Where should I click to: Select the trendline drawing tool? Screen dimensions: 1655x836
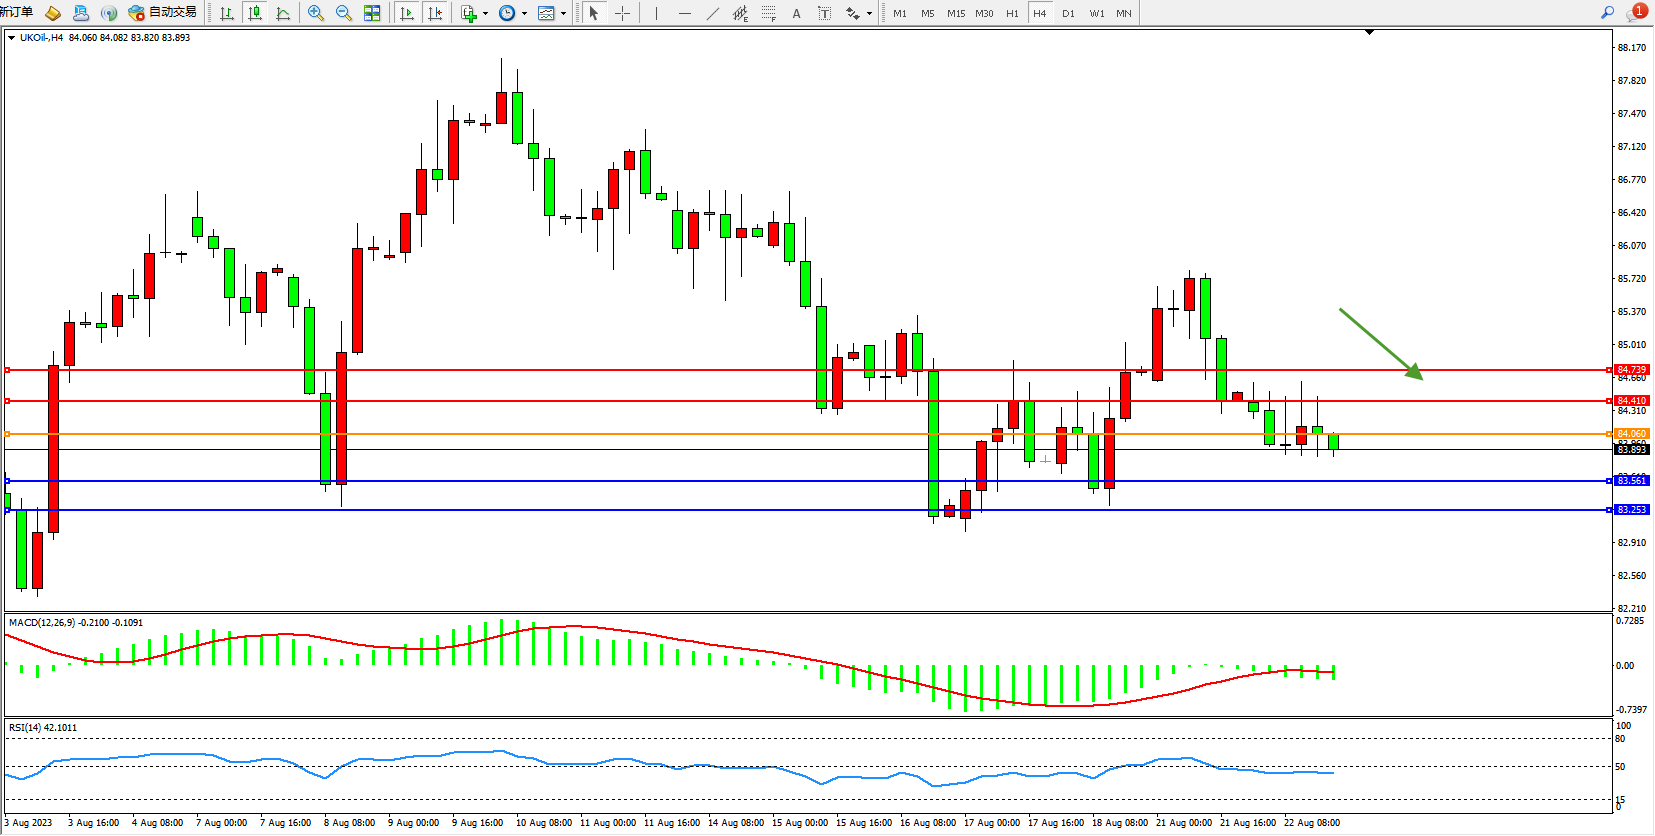pos(712,13)
